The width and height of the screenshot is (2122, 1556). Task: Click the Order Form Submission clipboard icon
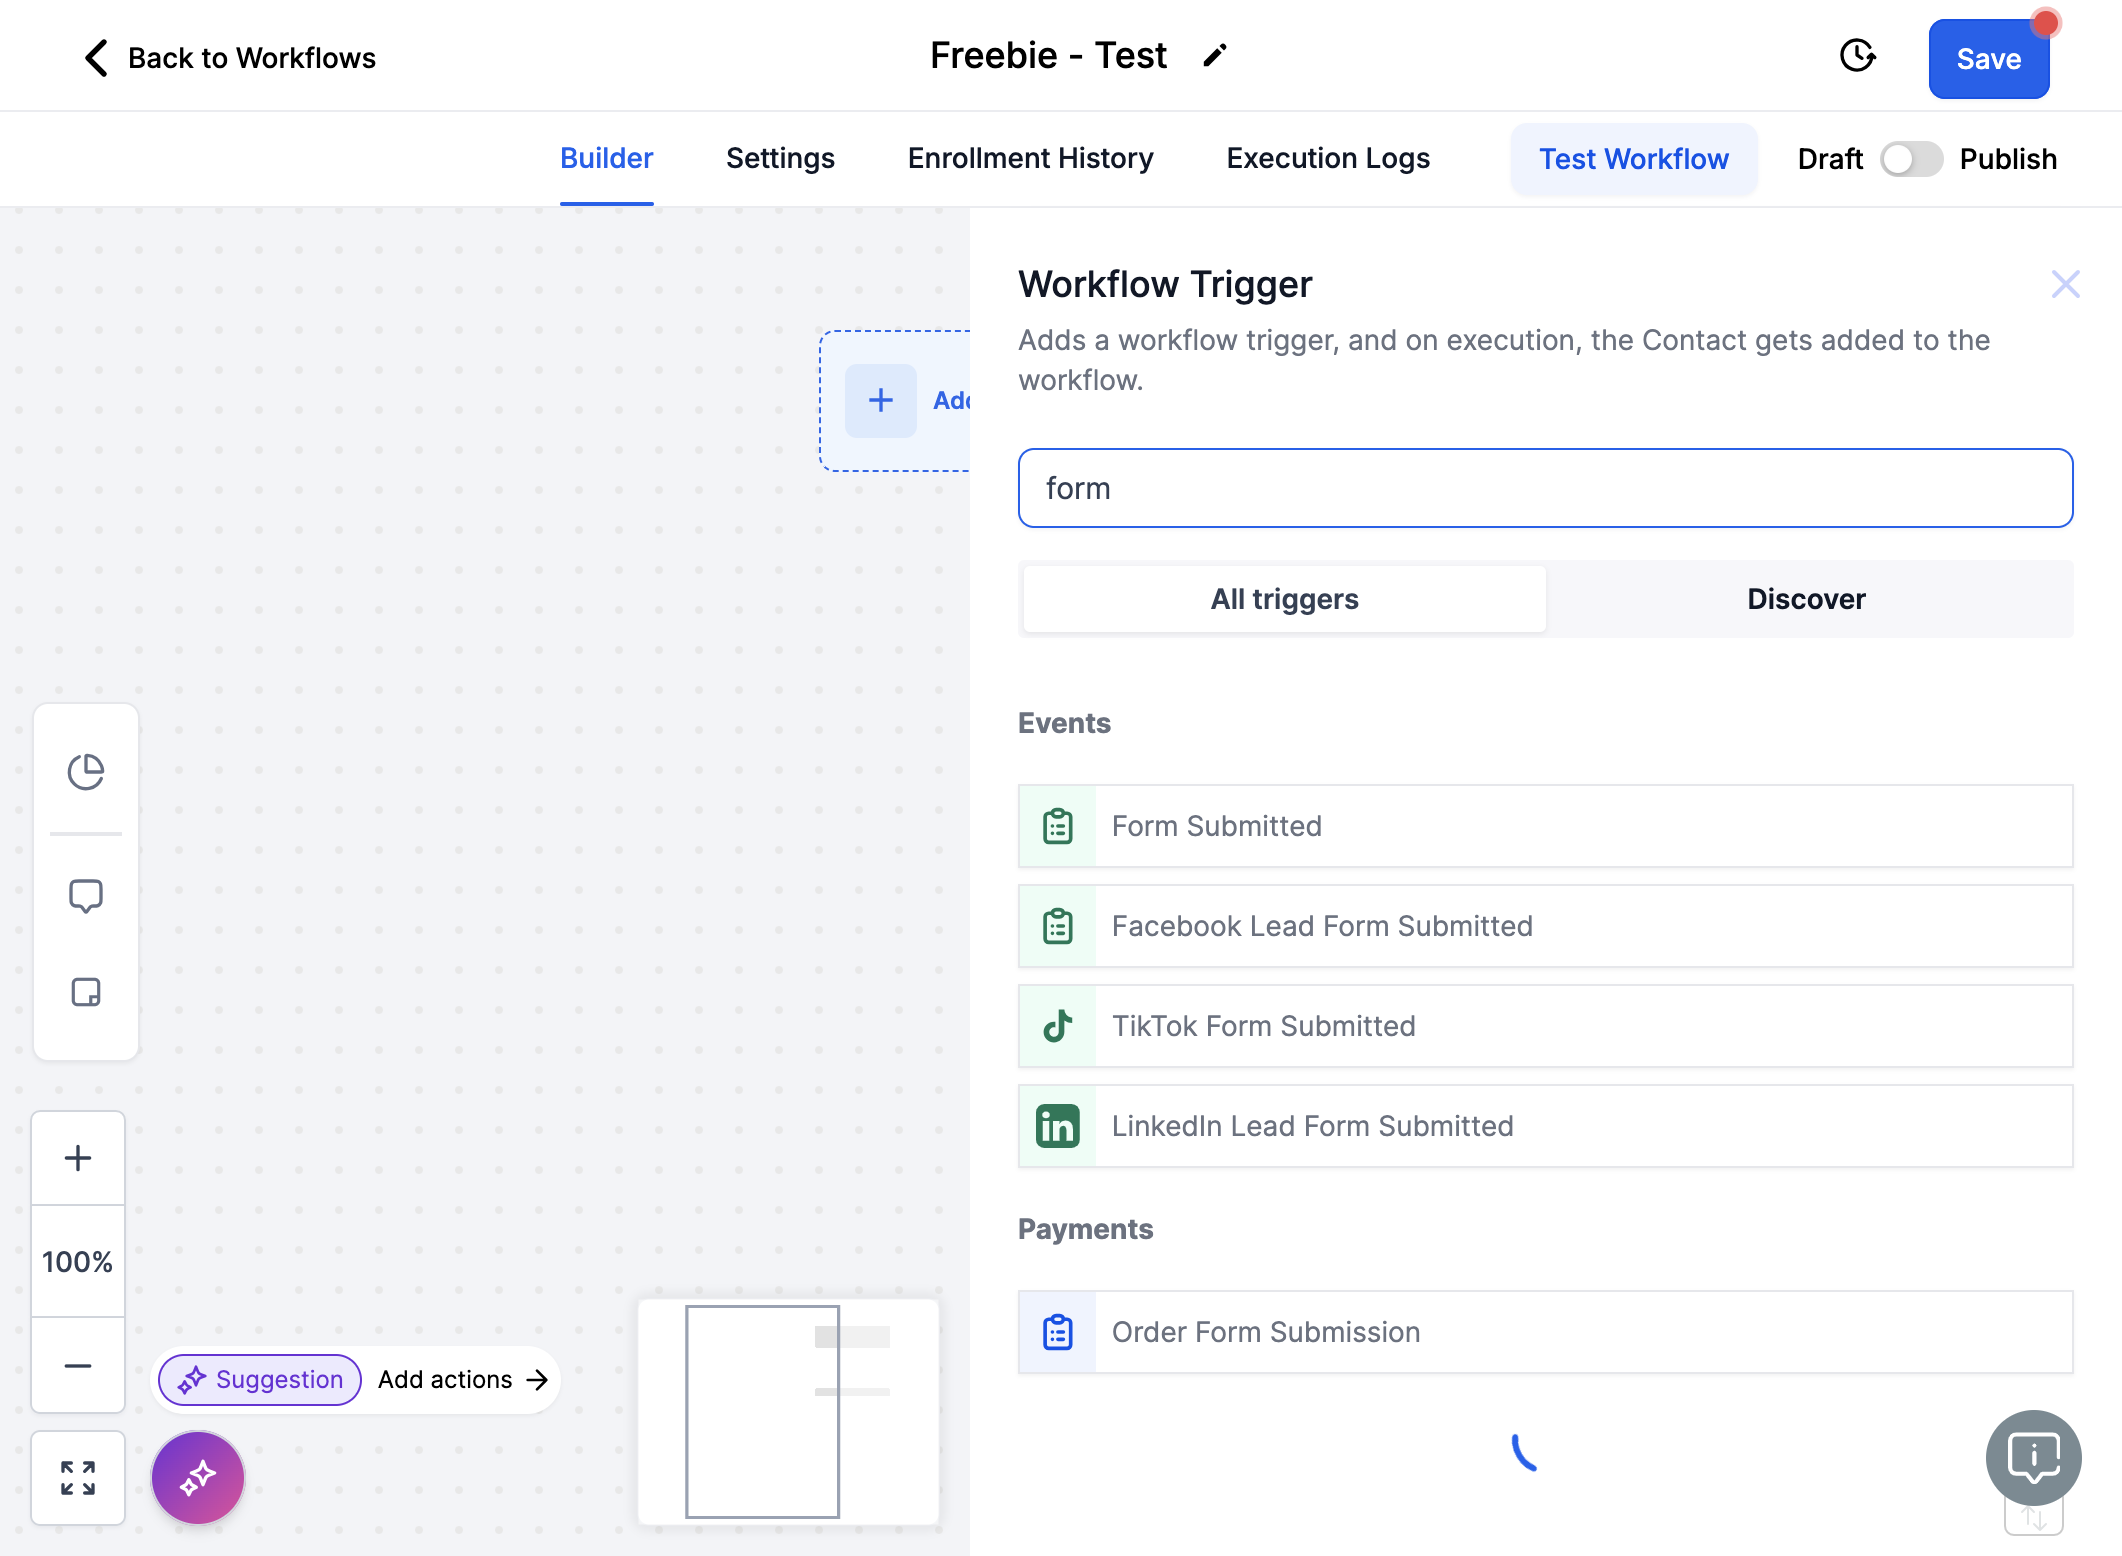click(x=1057, y=1332)
